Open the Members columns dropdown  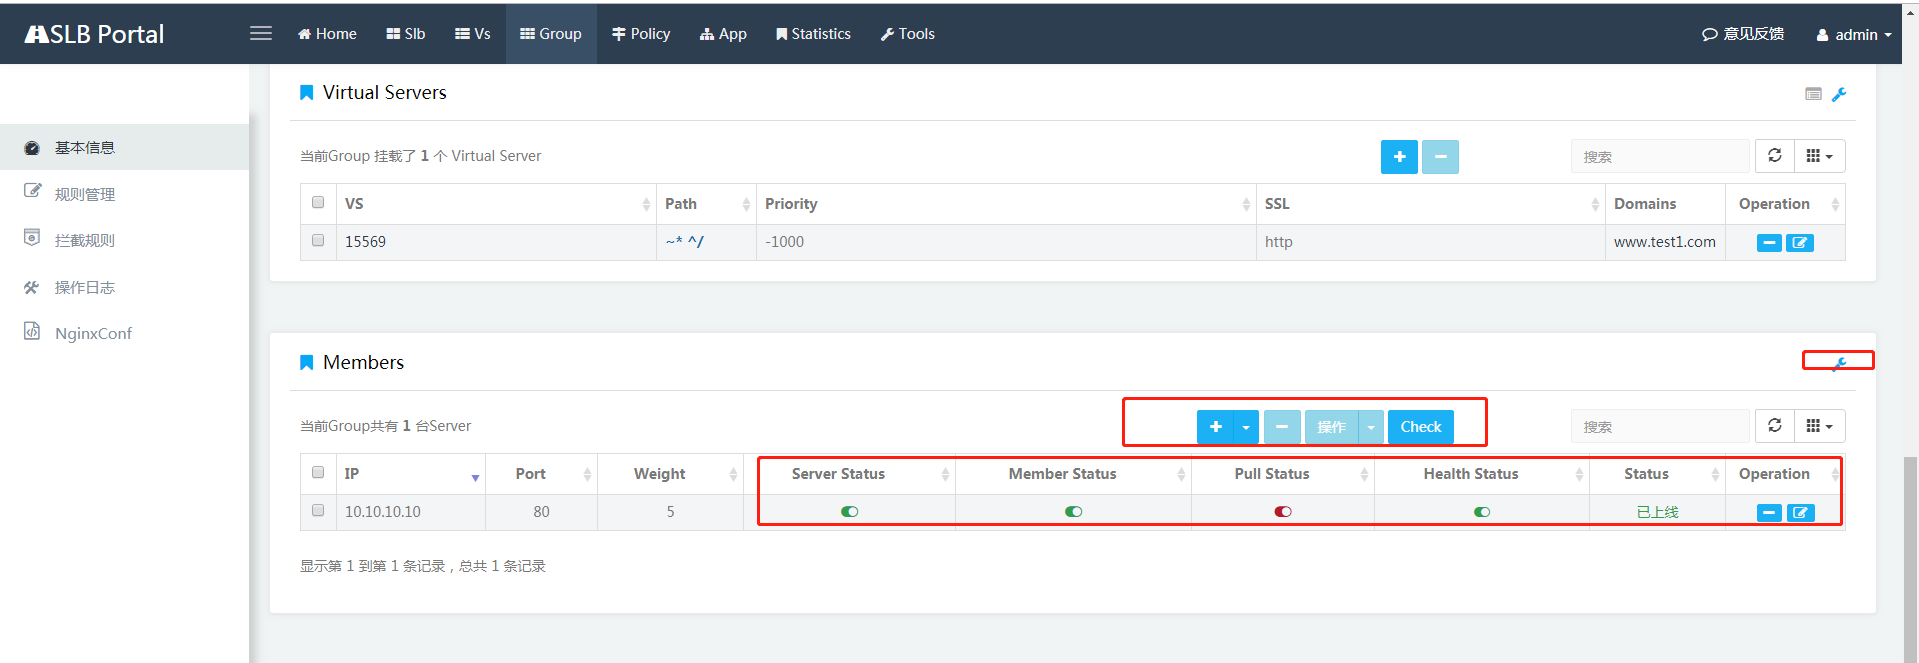point(1819,426)
